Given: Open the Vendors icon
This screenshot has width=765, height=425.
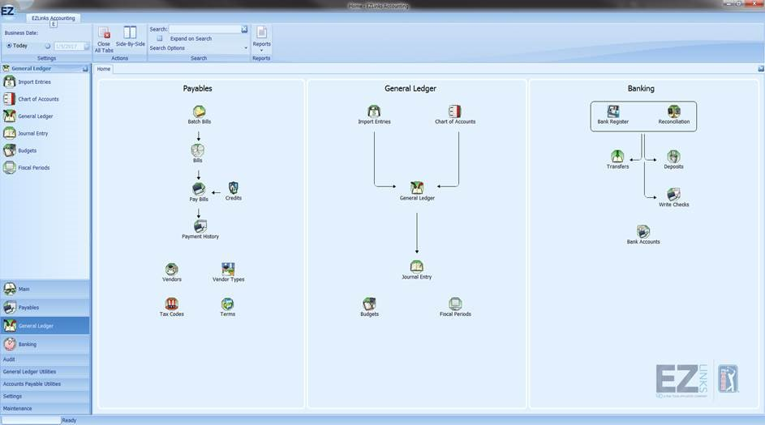Looking at the screenshot, I should (172, 272).
